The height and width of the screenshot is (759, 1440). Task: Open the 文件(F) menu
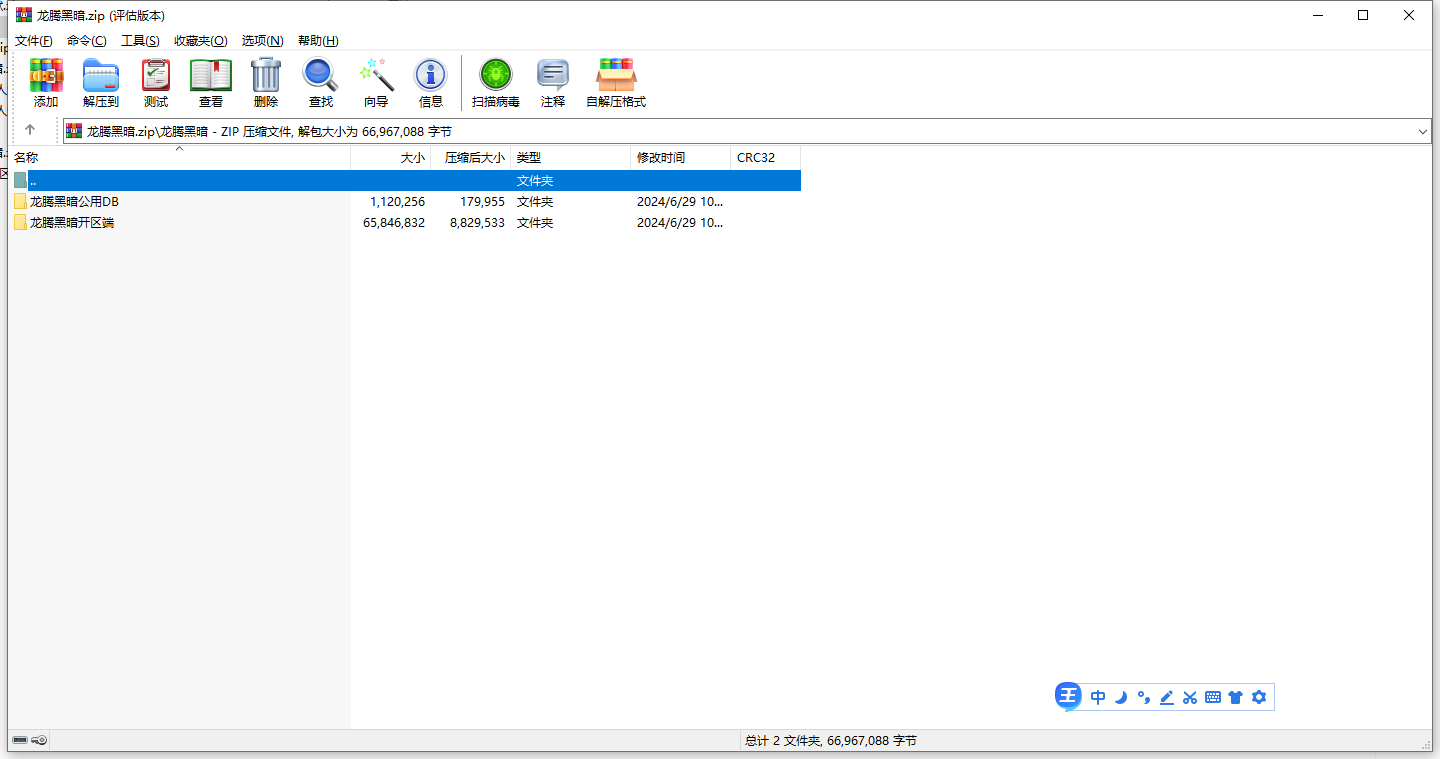pos(33,41)
